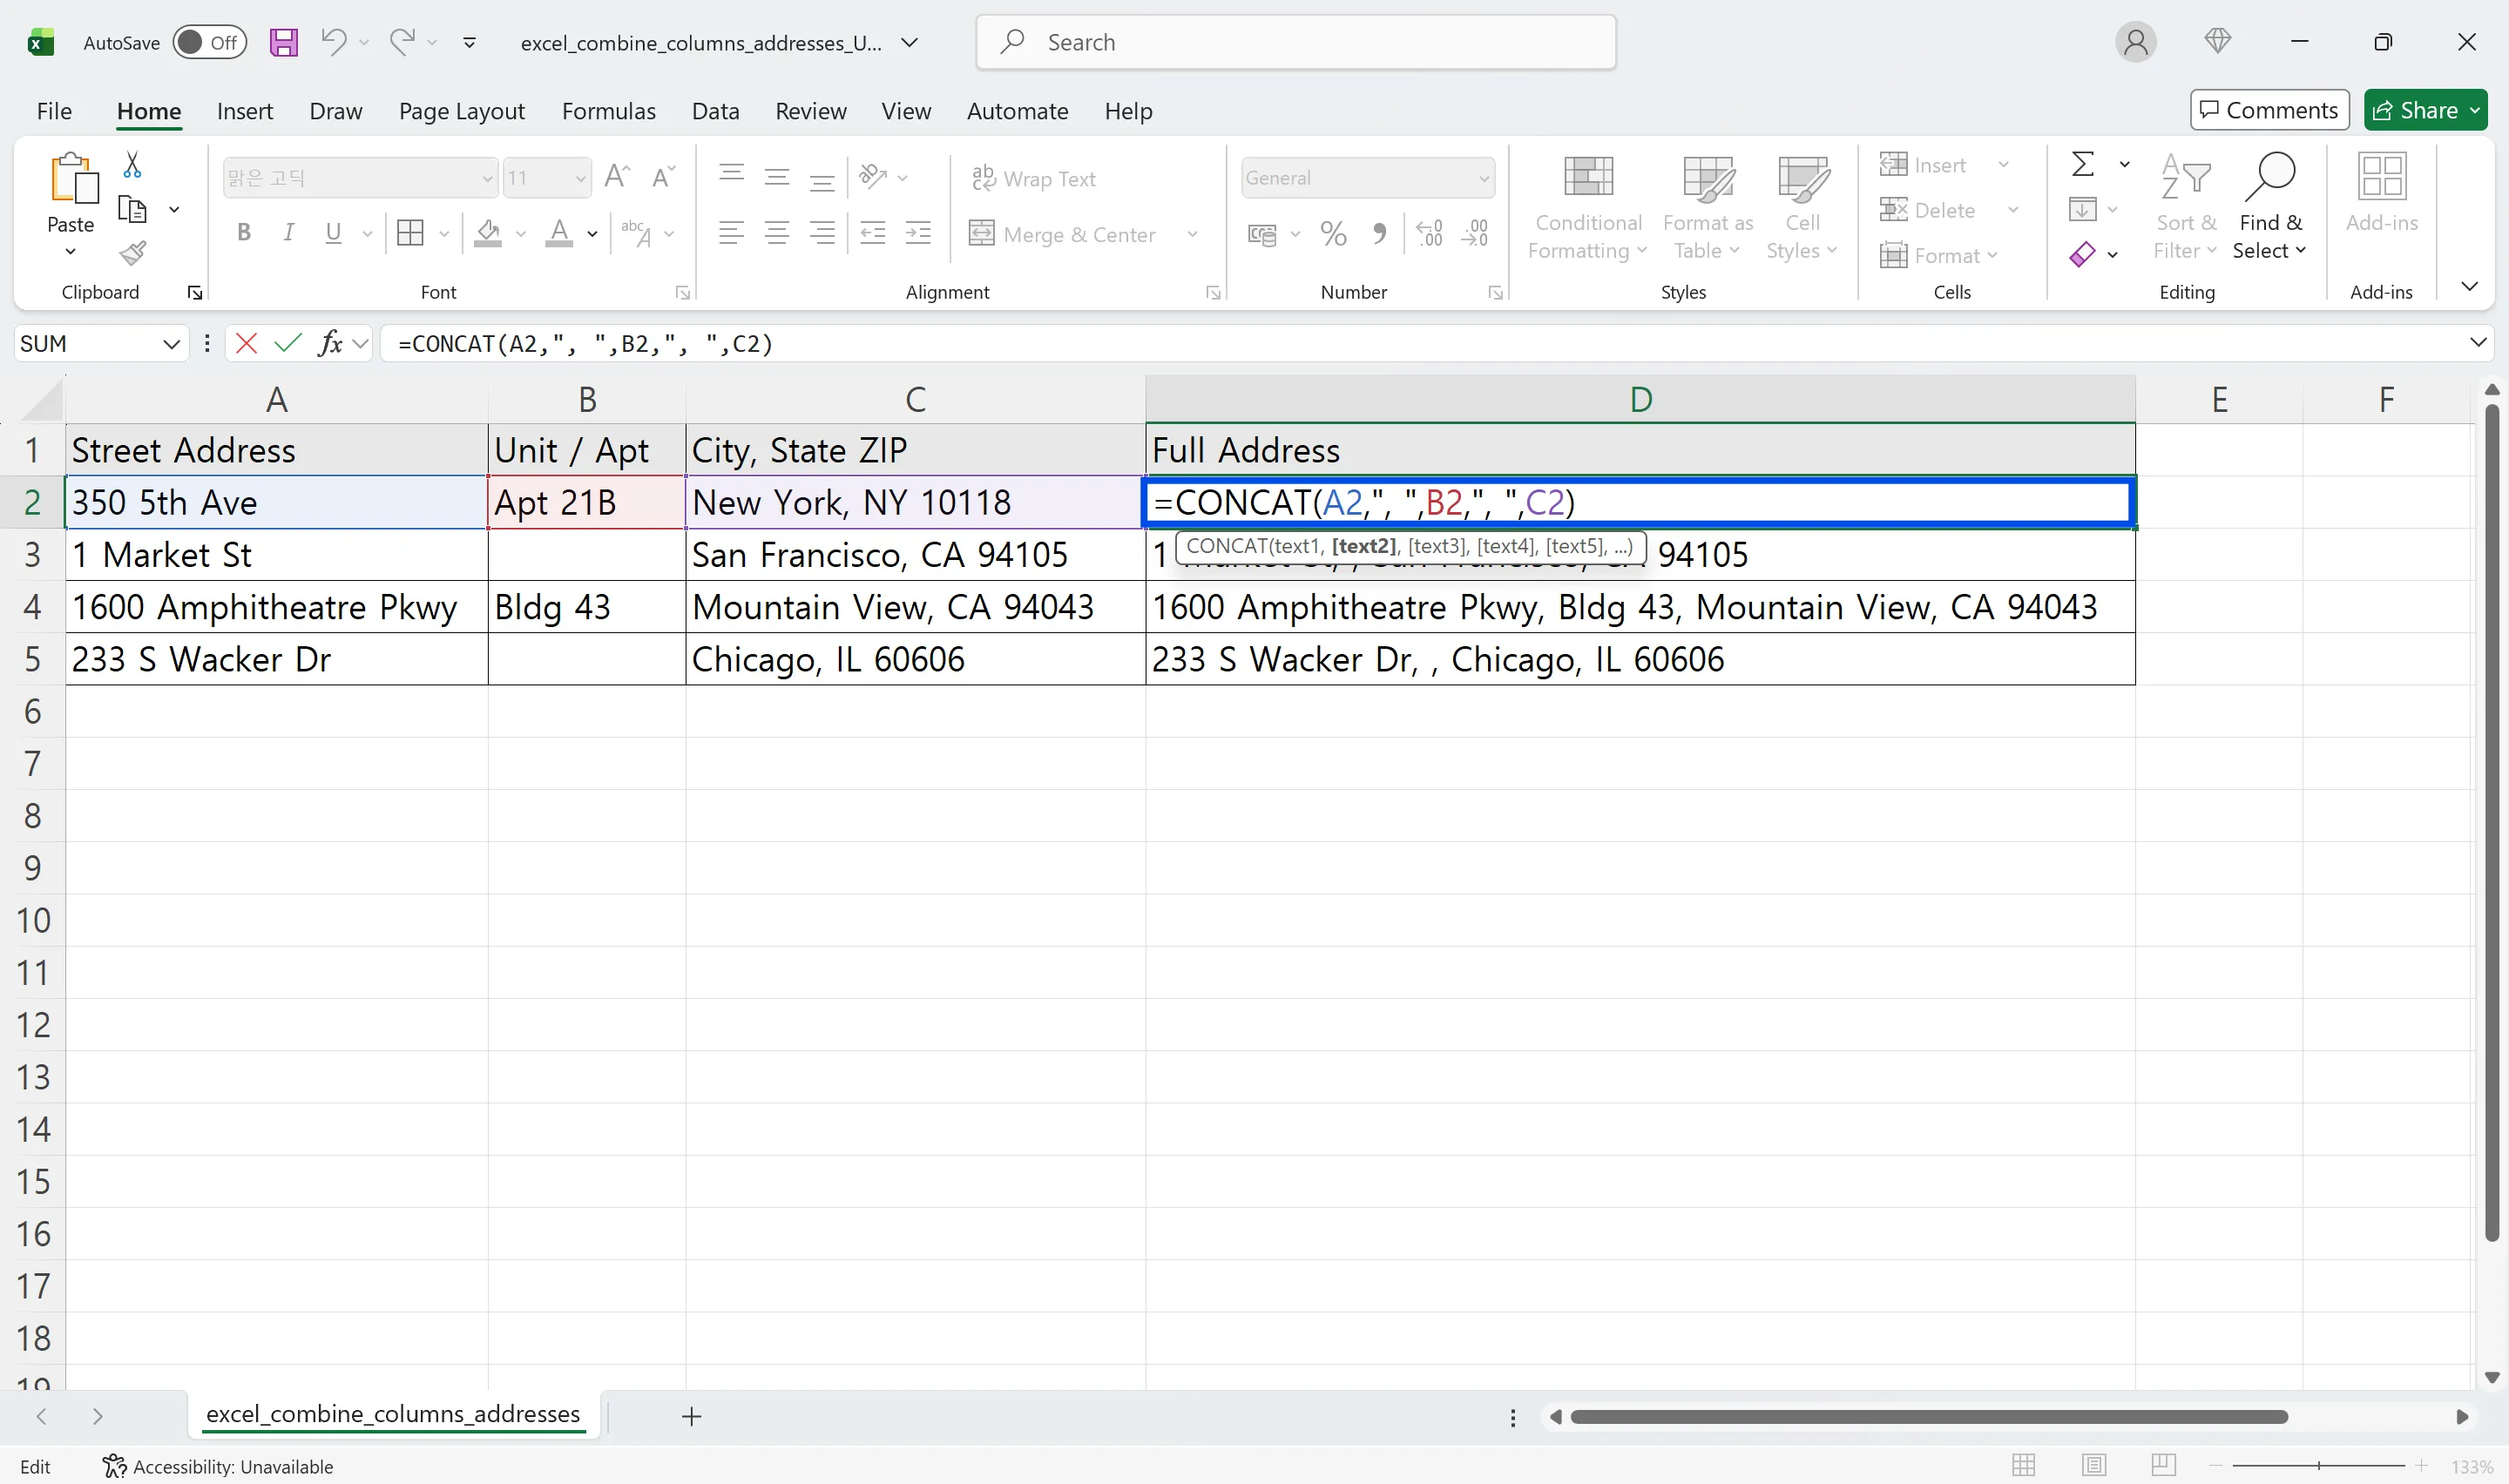The width and height of the screenshot is (2509, 1484).
Task: Click the Increase Decimal icon
Action: click(x=1430, y=233)
